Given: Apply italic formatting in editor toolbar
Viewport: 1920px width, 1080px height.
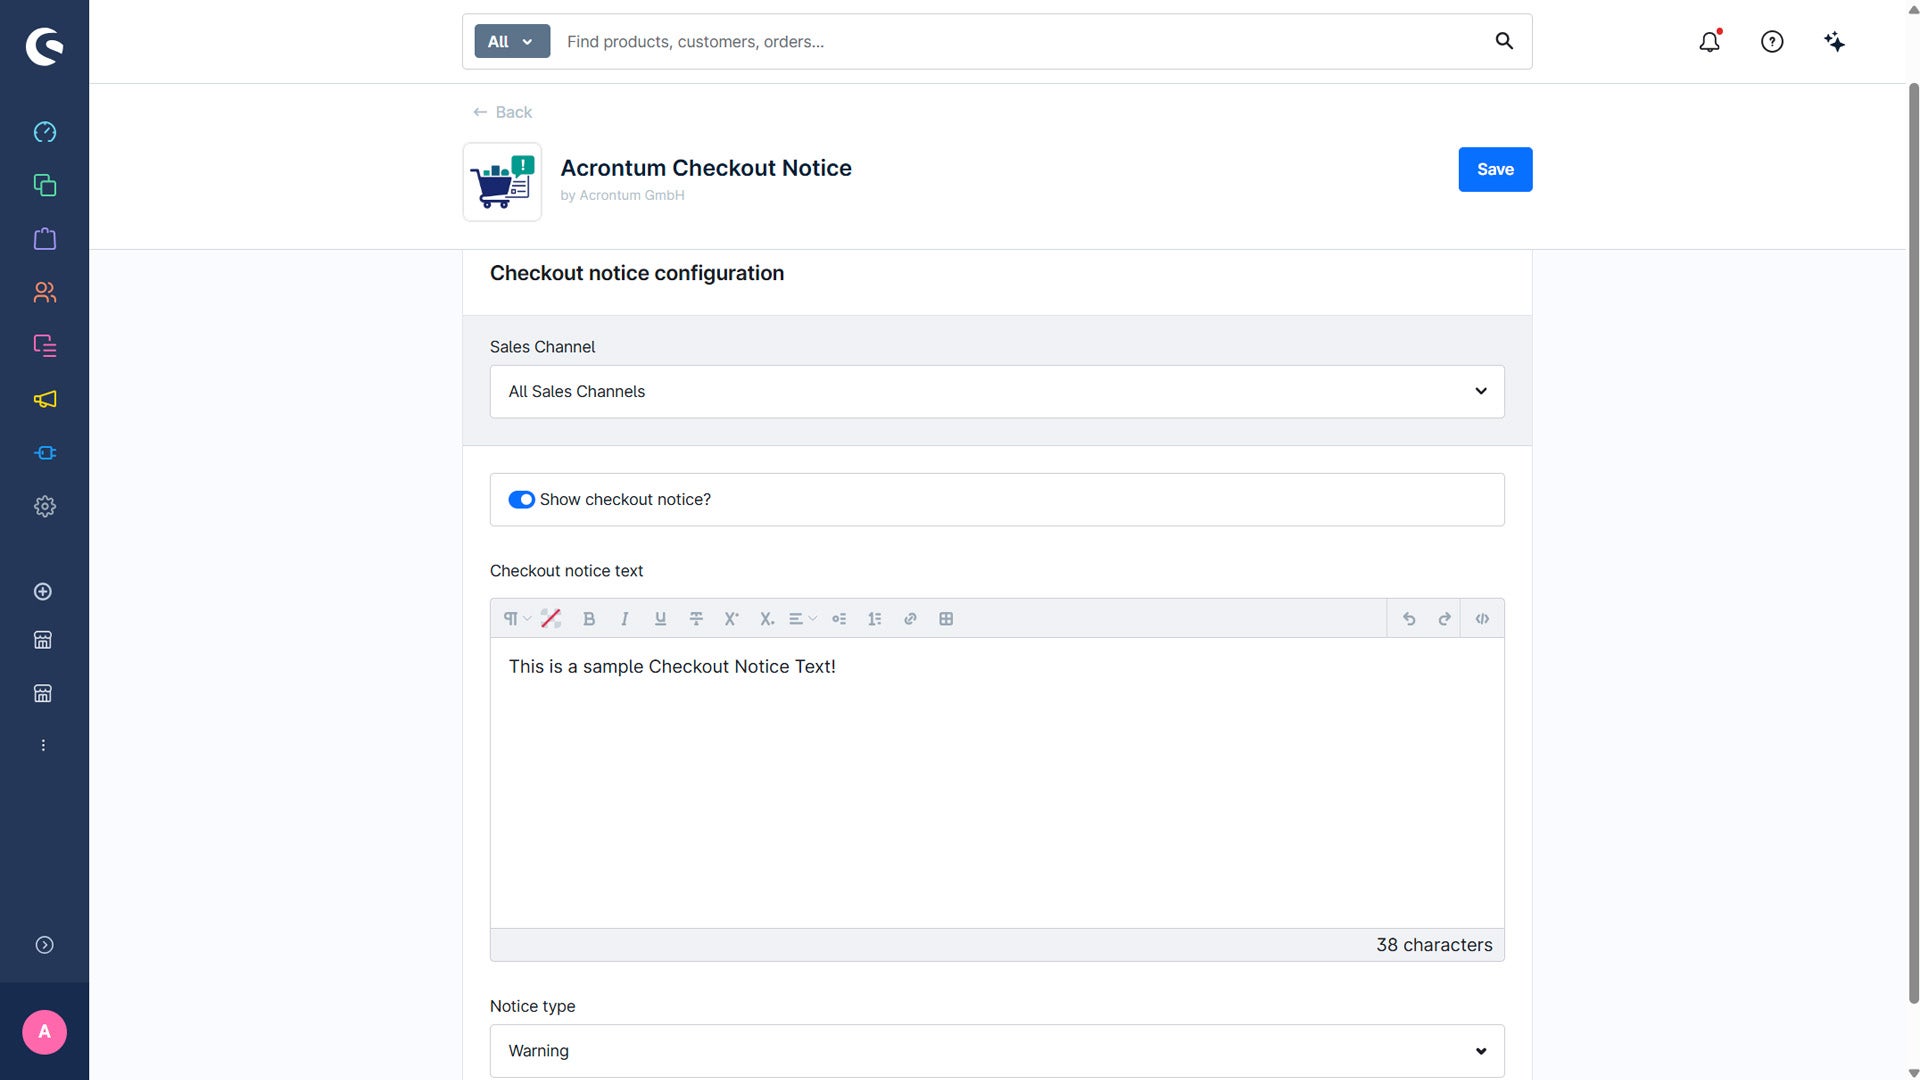Looking at the screenshot, I should pyautogui.click(x=624, y=619).
